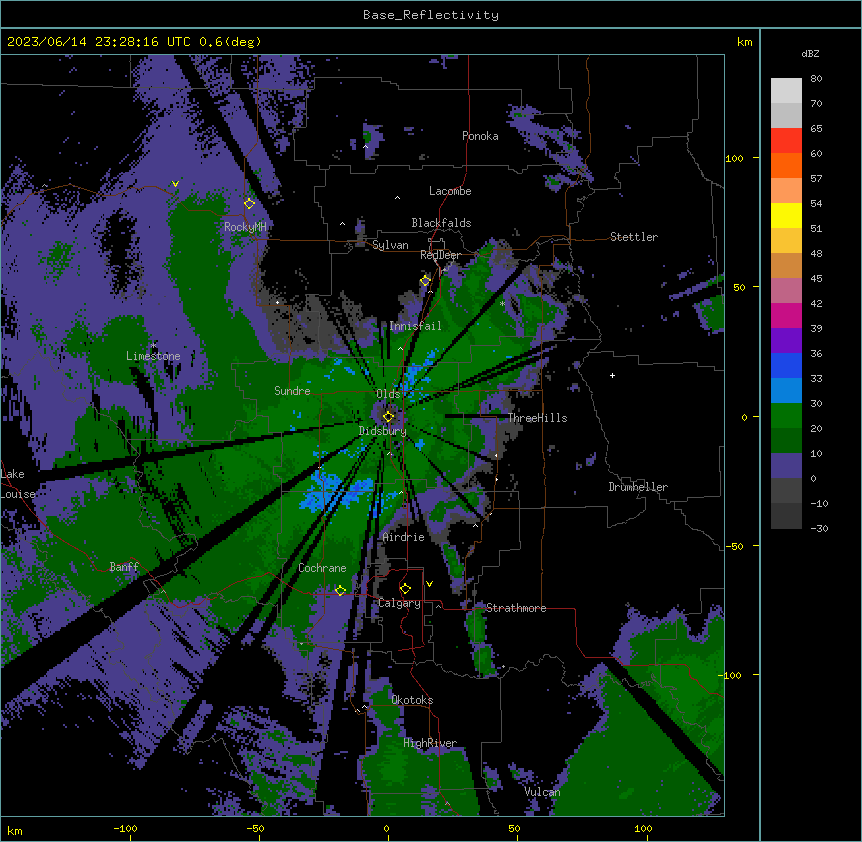Click the Airdrie city label
The height and width of the screenshot is (842, 862).
404,537
